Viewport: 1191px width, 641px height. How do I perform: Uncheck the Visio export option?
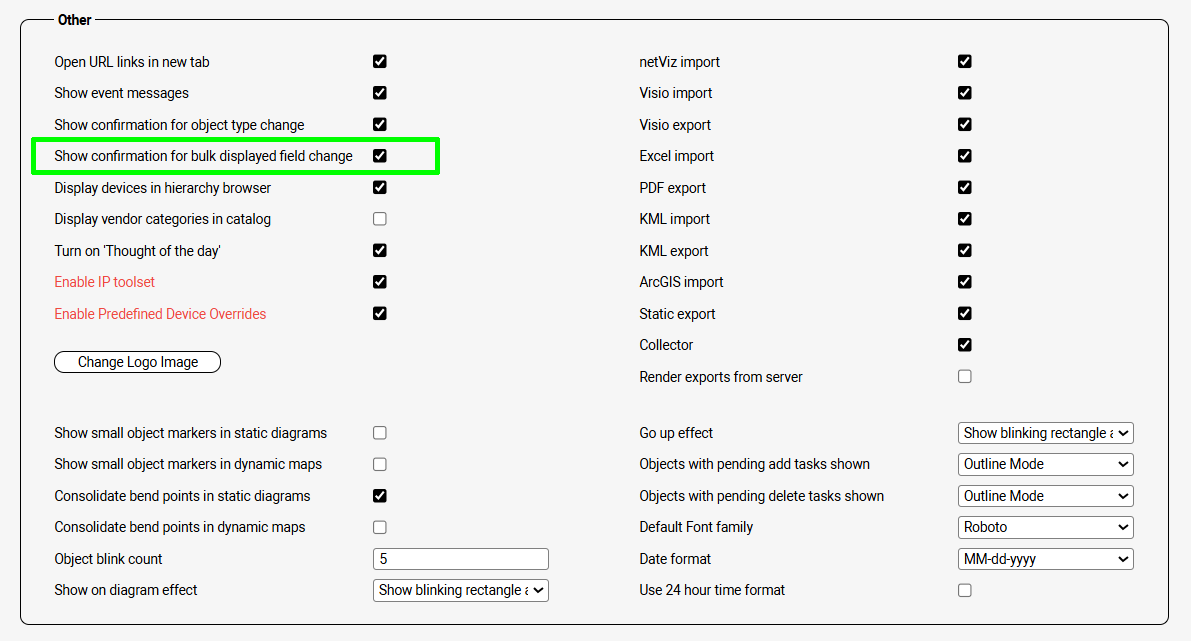(x=965, y=125)
